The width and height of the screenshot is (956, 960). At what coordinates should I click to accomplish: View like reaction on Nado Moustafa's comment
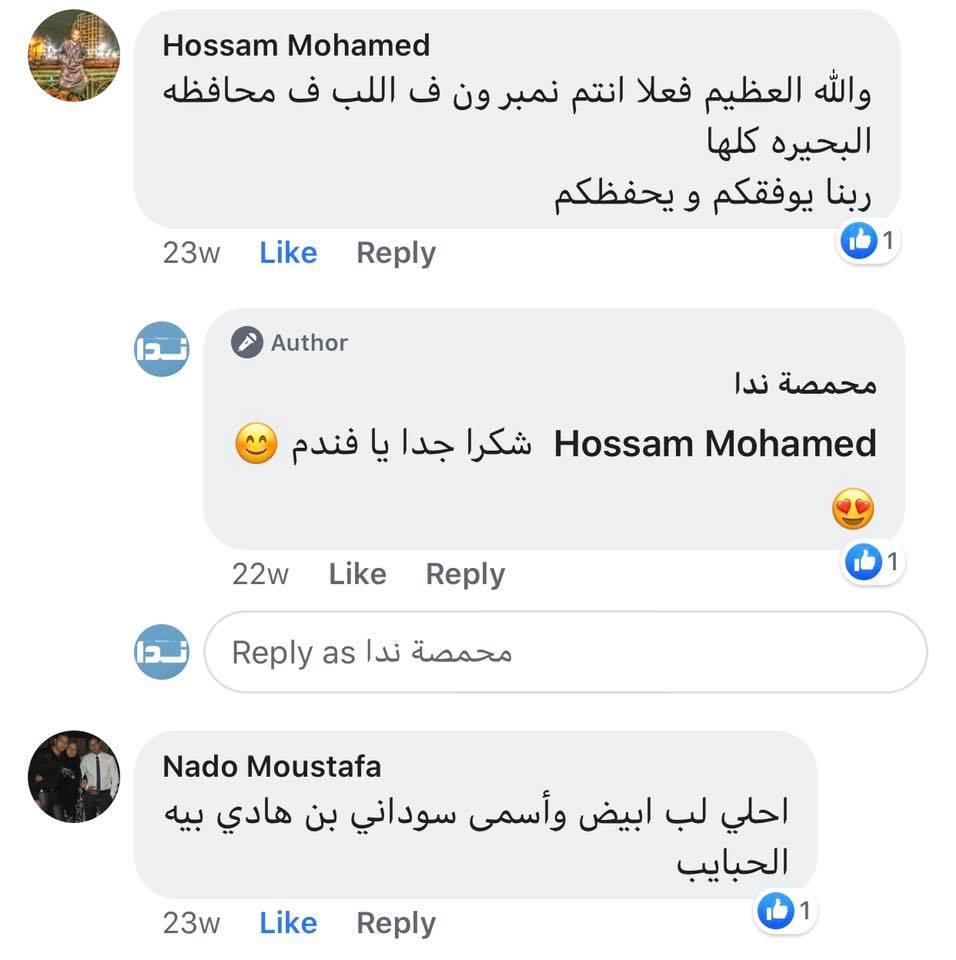point(785,910)
